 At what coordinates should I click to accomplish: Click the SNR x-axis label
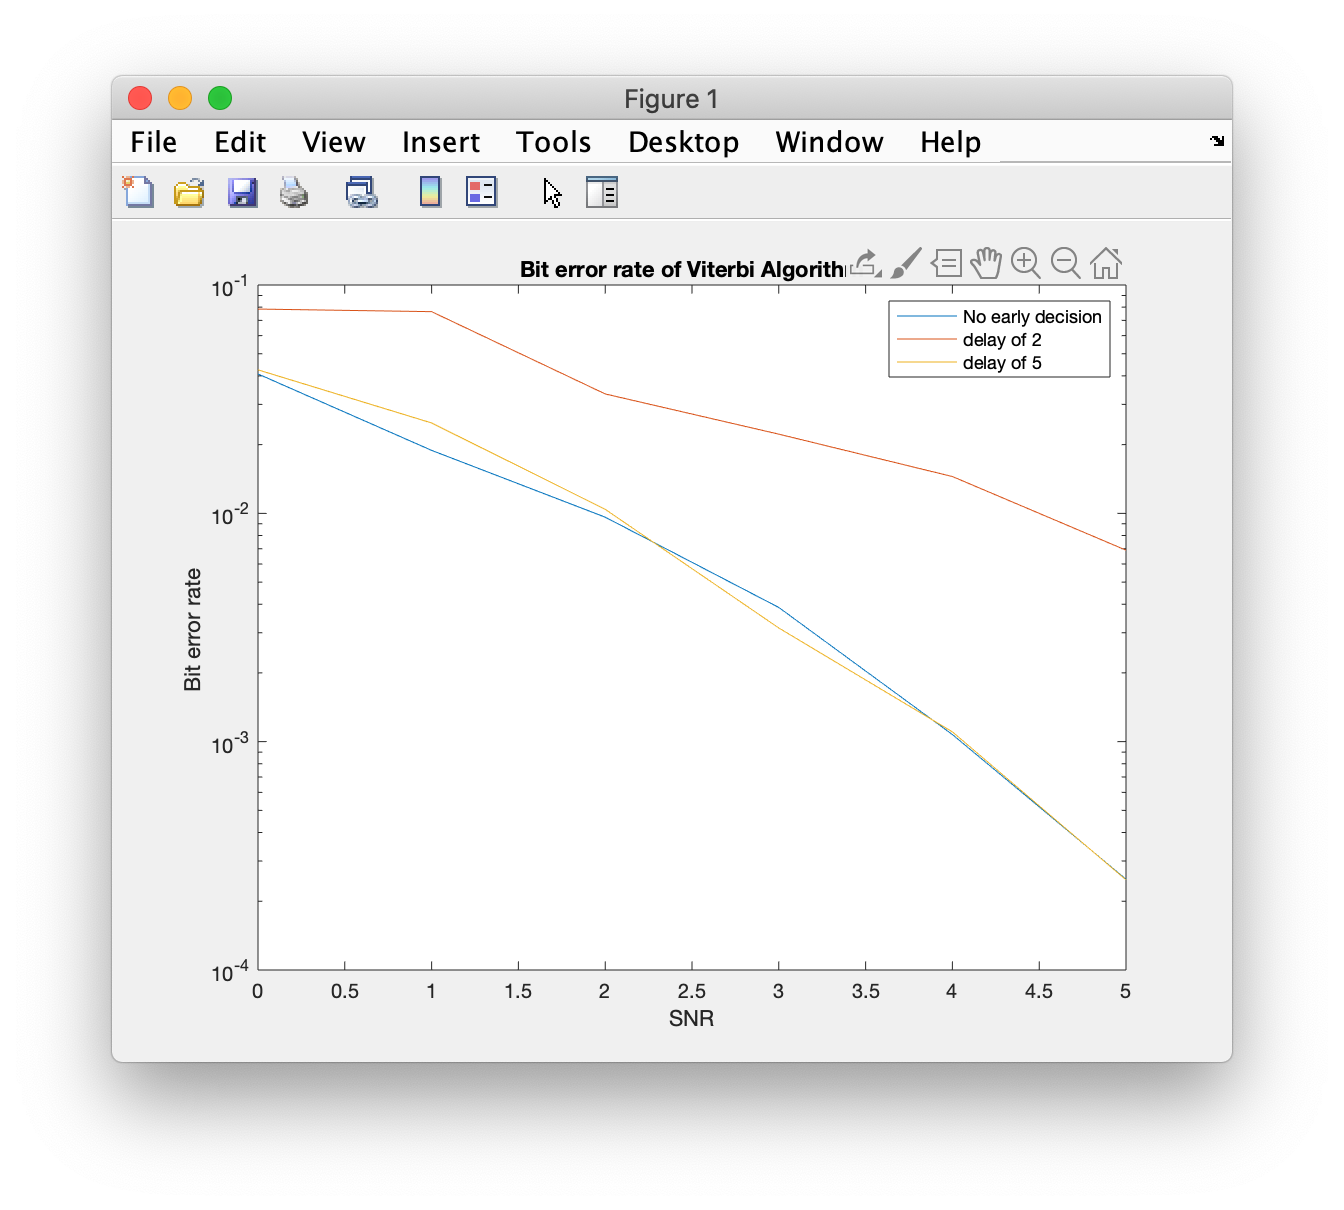pyautogui.click(x=691, y=1019)
